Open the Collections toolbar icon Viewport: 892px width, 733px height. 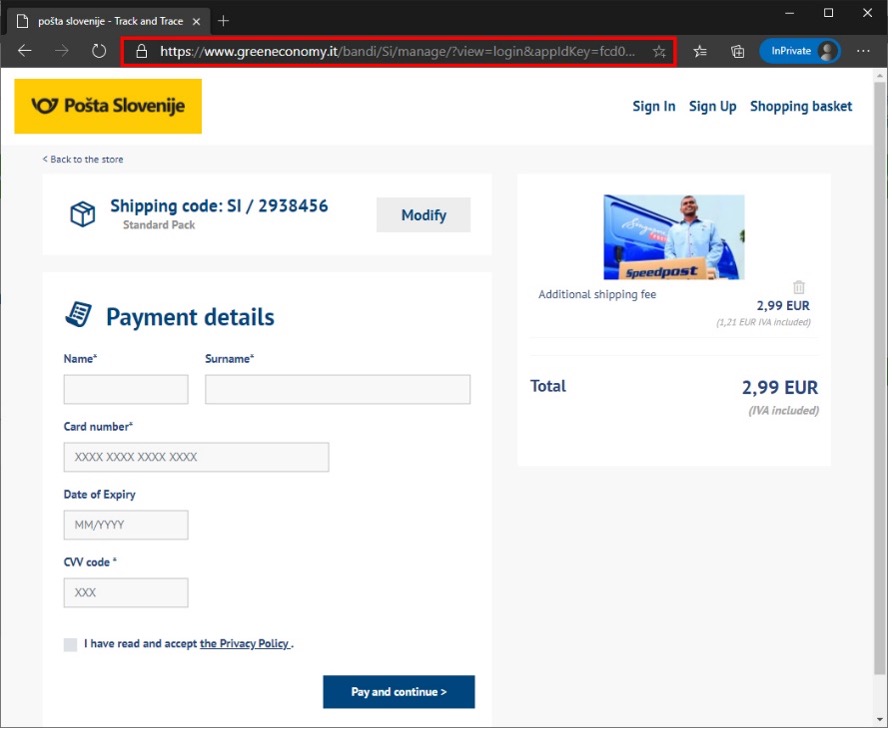coord(737,51)
